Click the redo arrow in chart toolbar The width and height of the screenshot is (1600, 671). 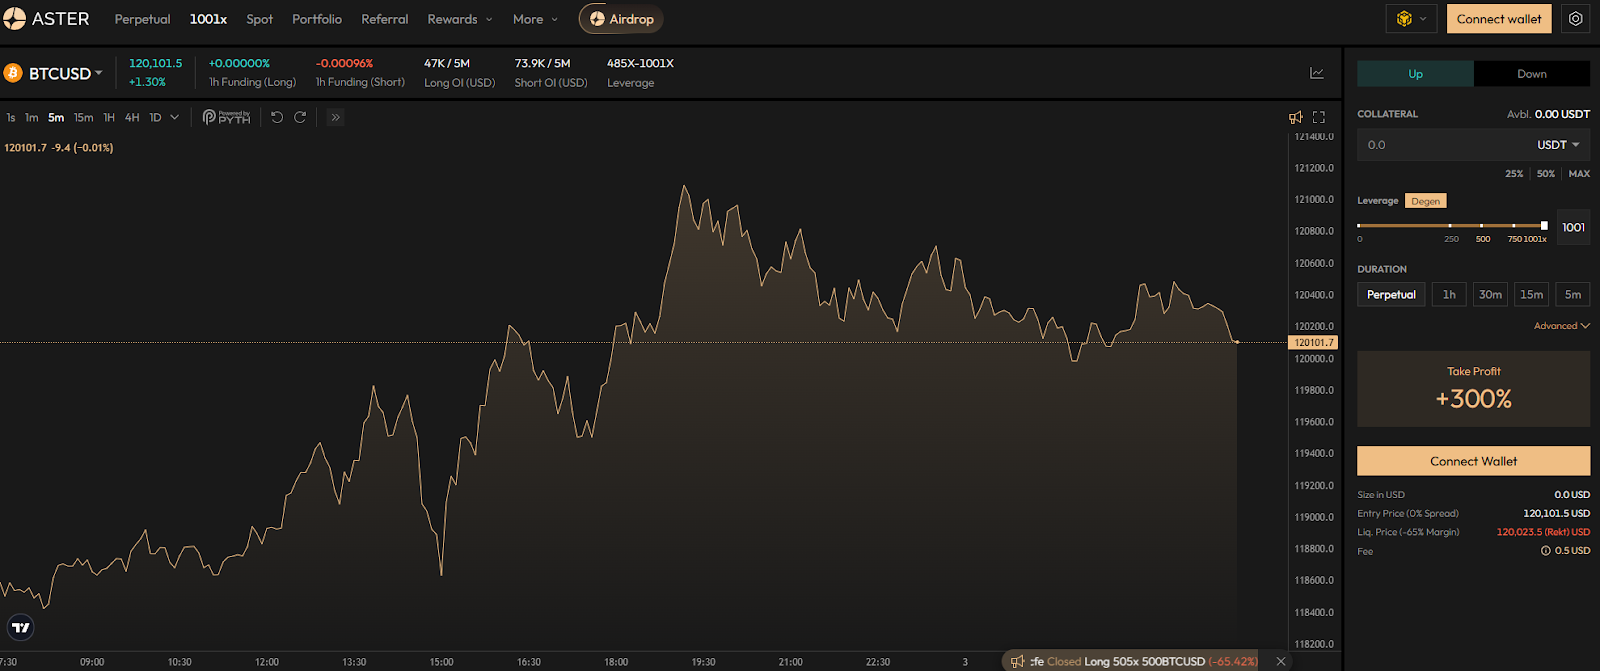[300, 117]
